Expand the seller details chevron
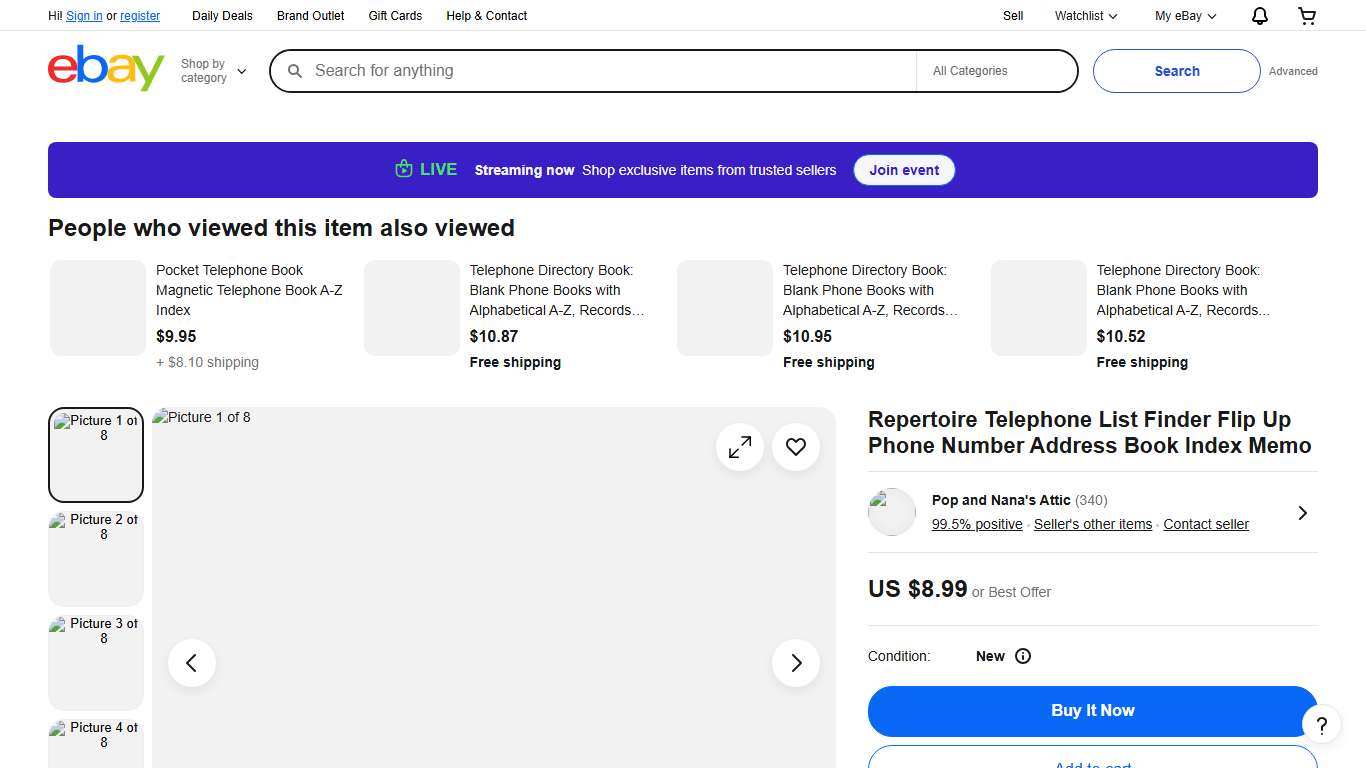This screenshot has height=768, width=1366. coord(1302,512)
